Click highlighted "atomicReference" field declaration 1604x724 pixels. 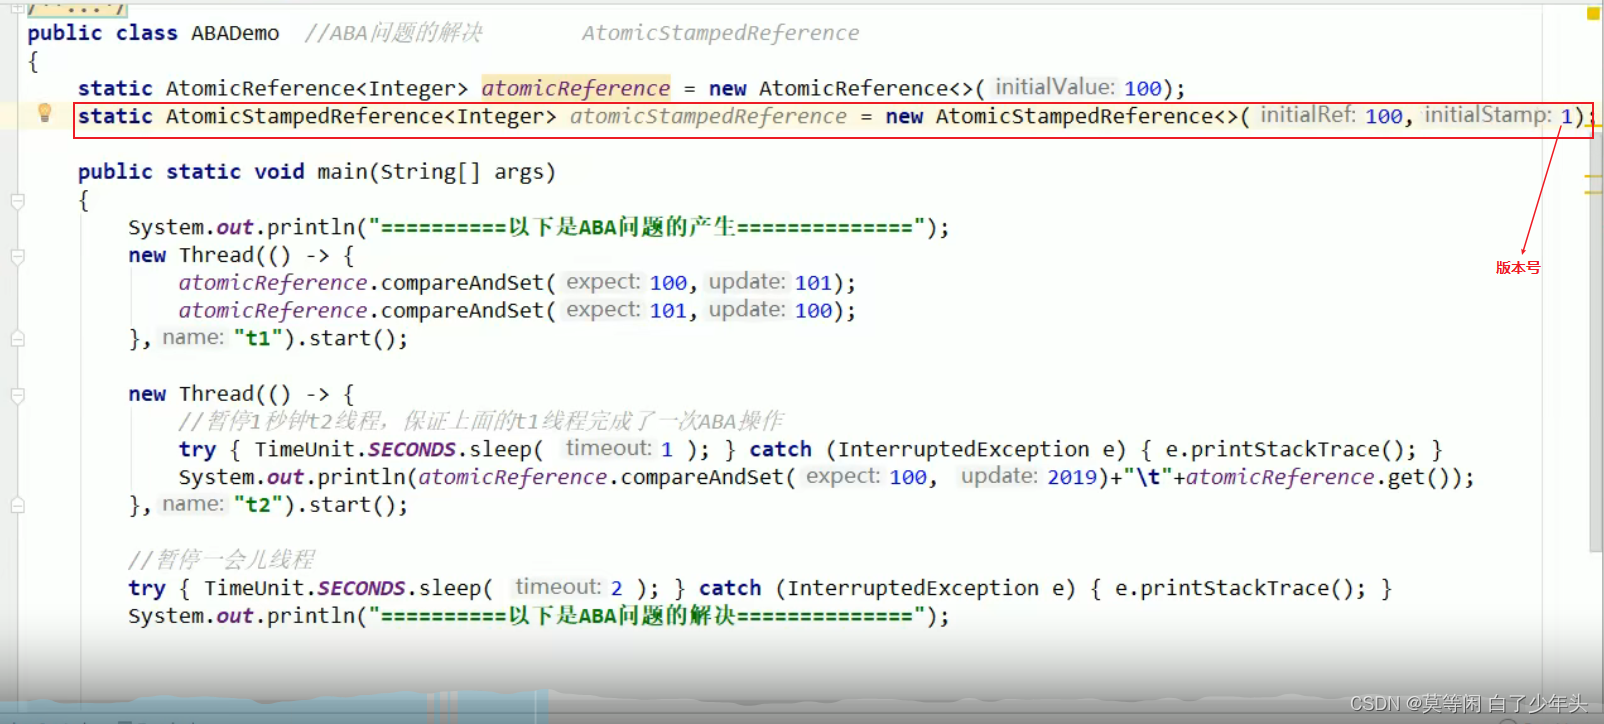(575, 88)
